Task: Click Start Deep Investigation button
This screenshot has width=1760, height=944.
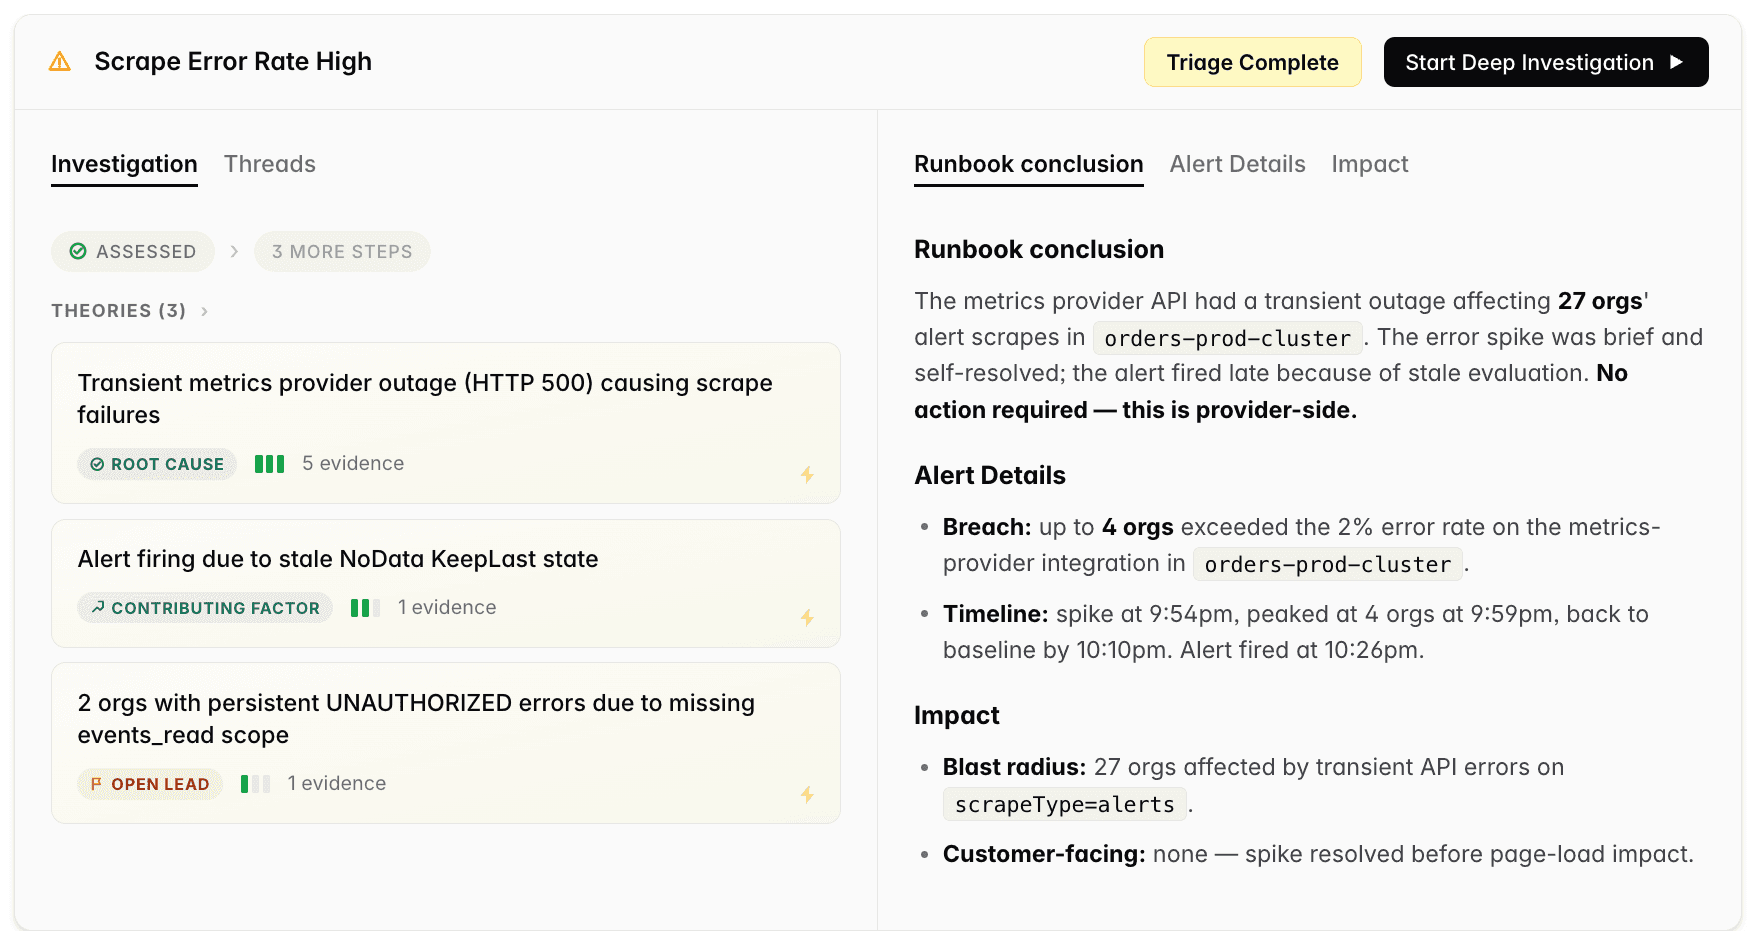Action: point(1546,62)
